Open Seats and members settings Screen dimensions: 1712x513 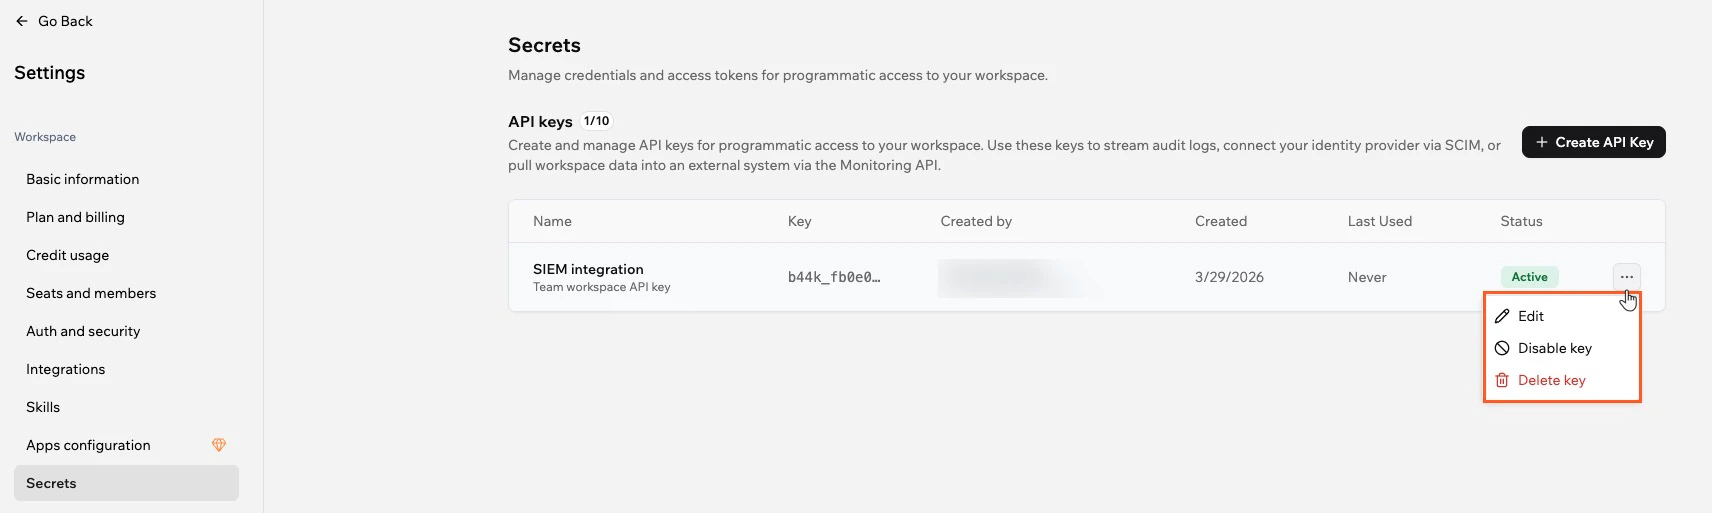click(x=126, y=293)
